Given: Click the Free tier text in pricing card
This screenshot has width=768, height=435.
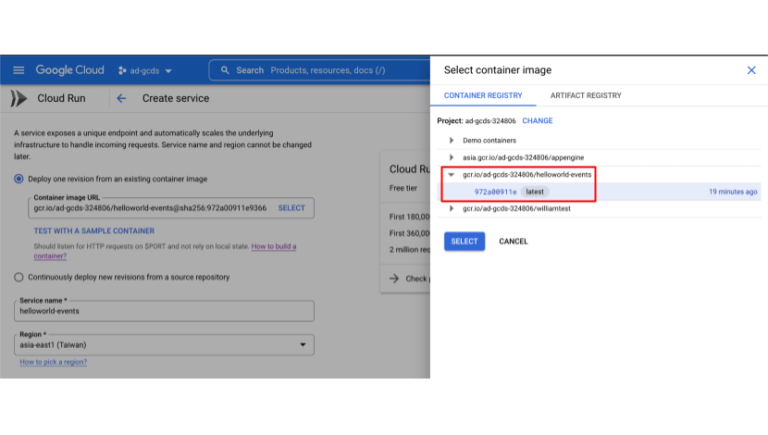Looking at the screenshot, I should coord(403,188).
